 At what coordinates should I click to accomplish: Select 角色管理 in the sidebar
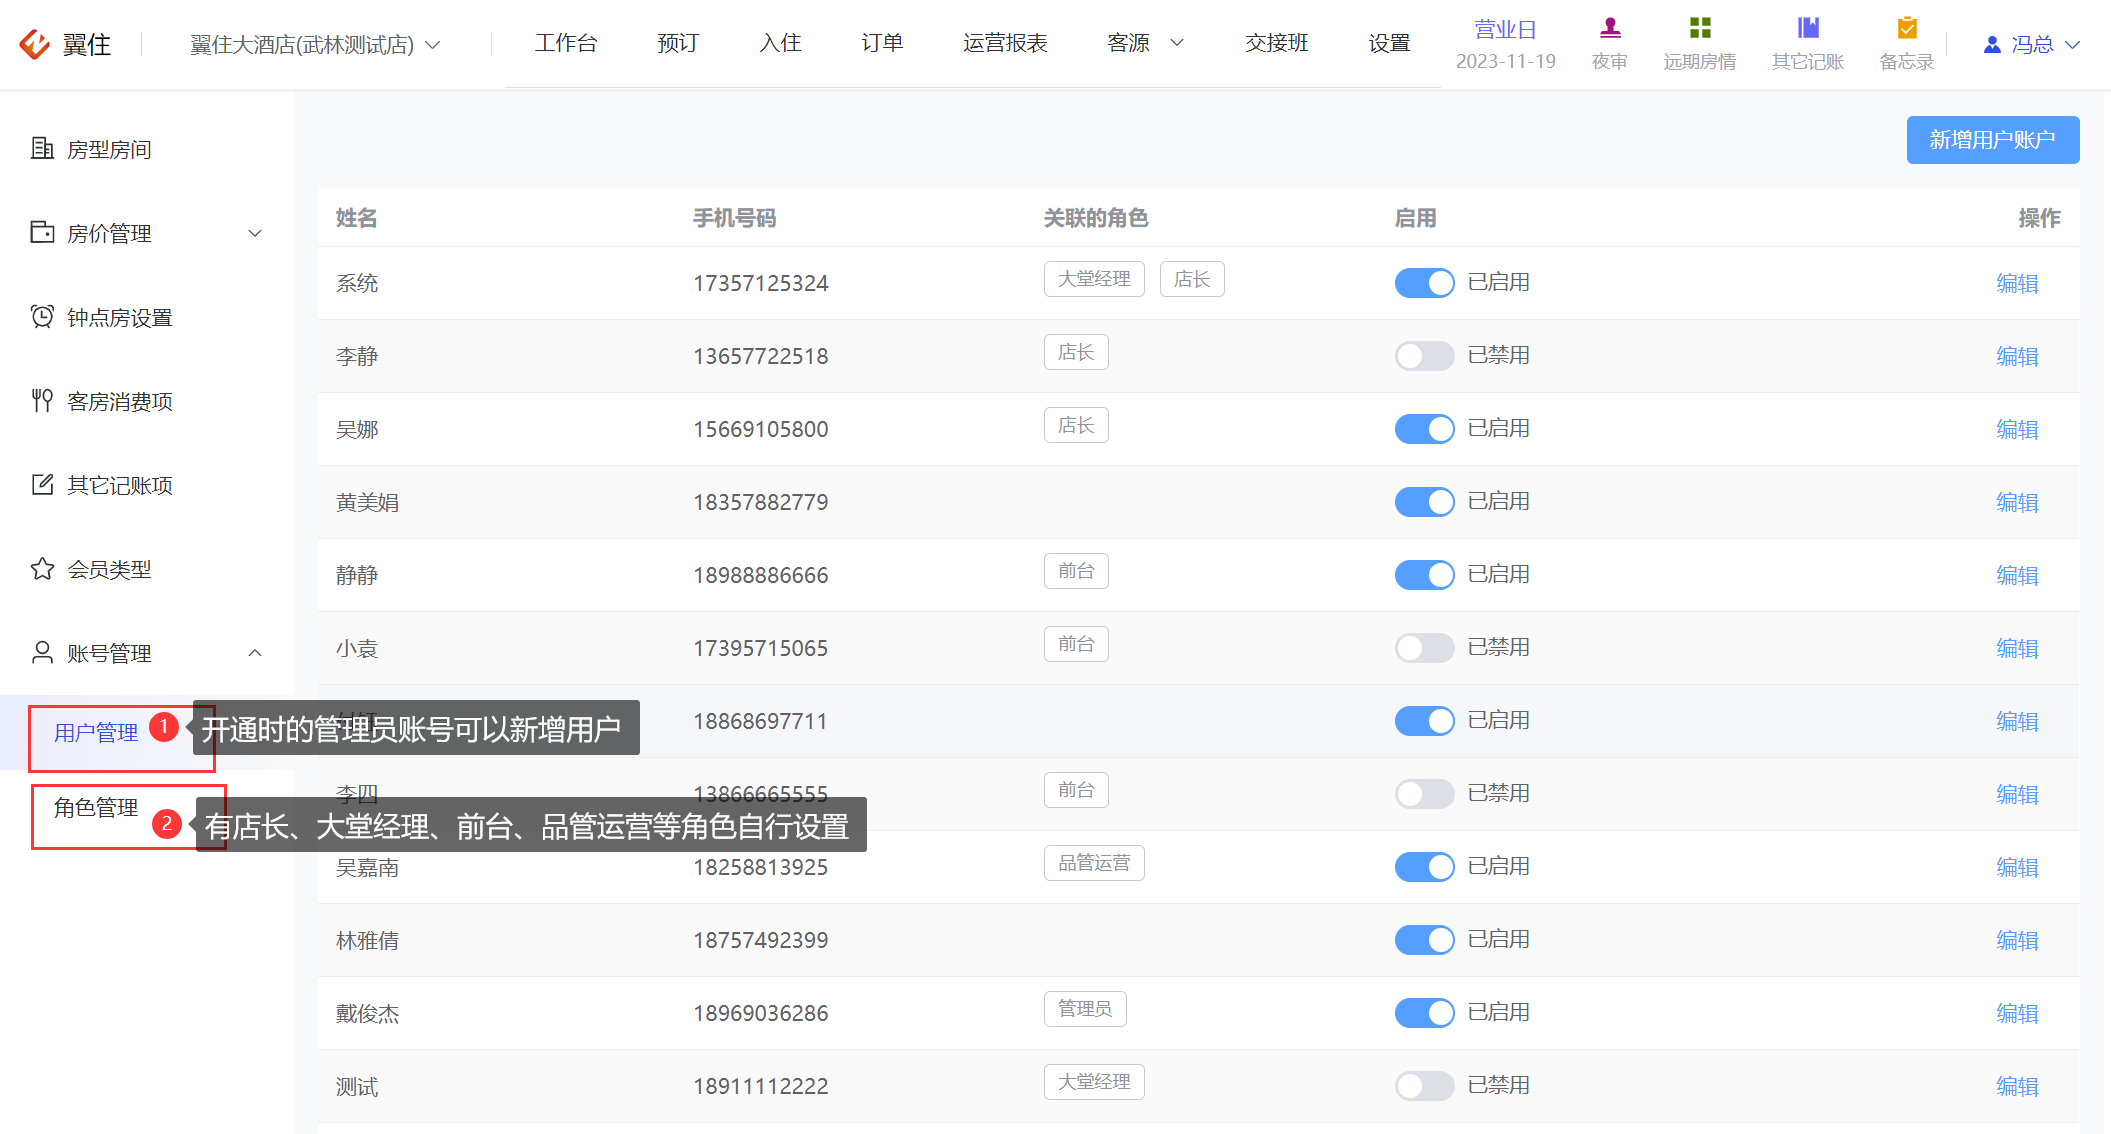tap(96, 807)
